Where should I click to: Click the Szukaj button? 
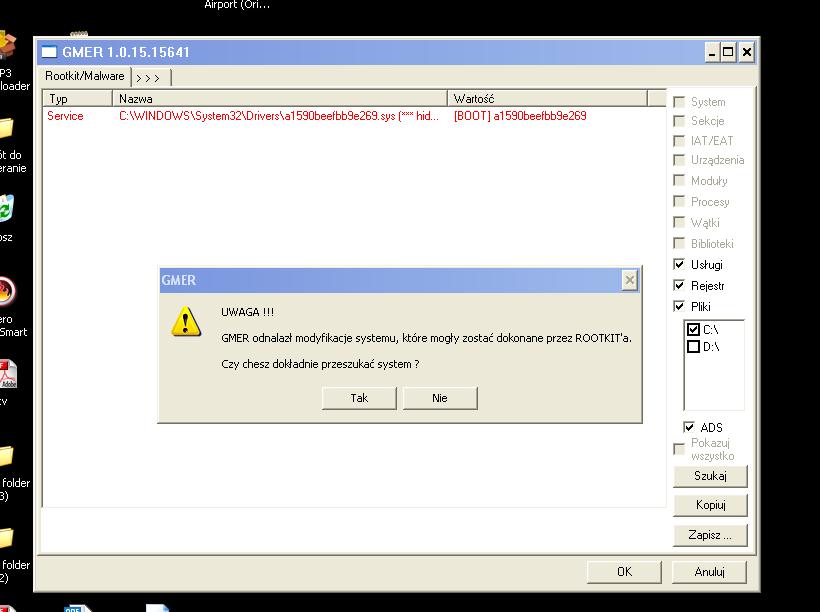coord(710,477)
